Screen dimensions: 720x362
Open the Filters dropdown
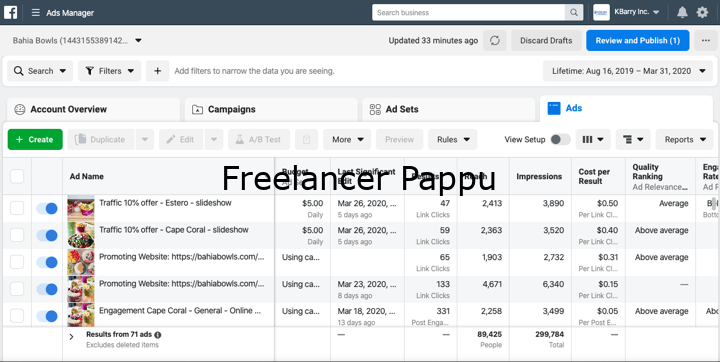[x=109, y=71]
